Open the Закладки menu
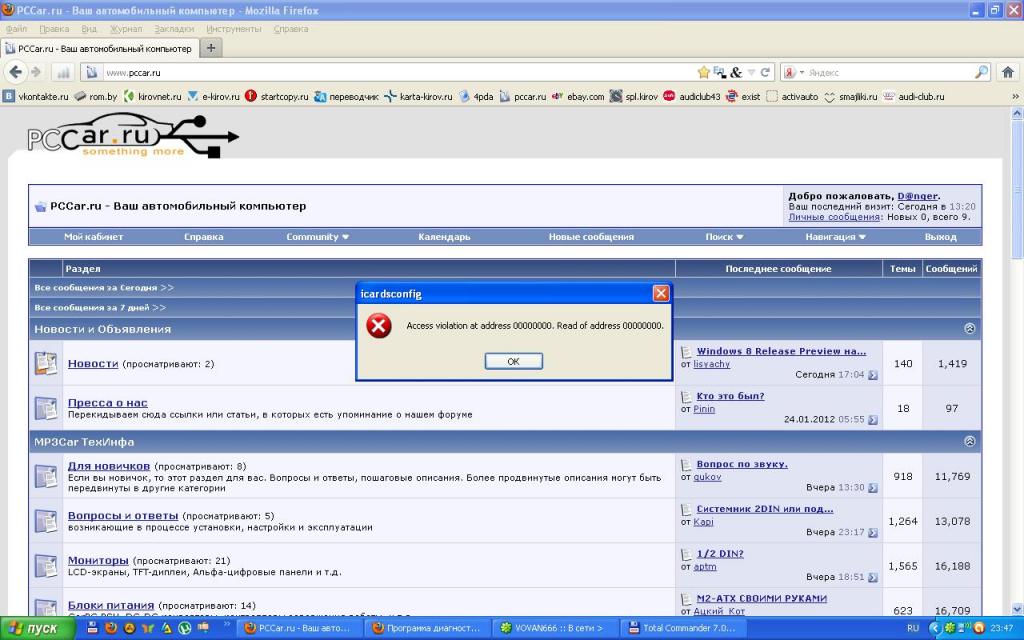Screen dimensions: 1024x640 [175, 29]
